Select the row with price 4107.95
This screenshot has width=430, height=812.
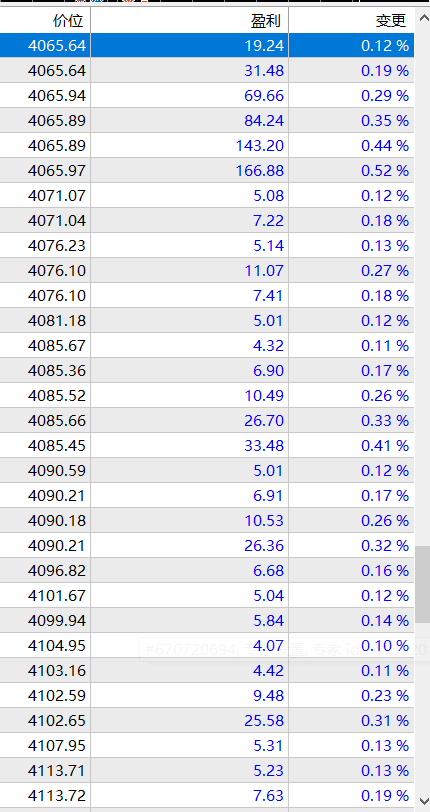click(x=207, y=745)
